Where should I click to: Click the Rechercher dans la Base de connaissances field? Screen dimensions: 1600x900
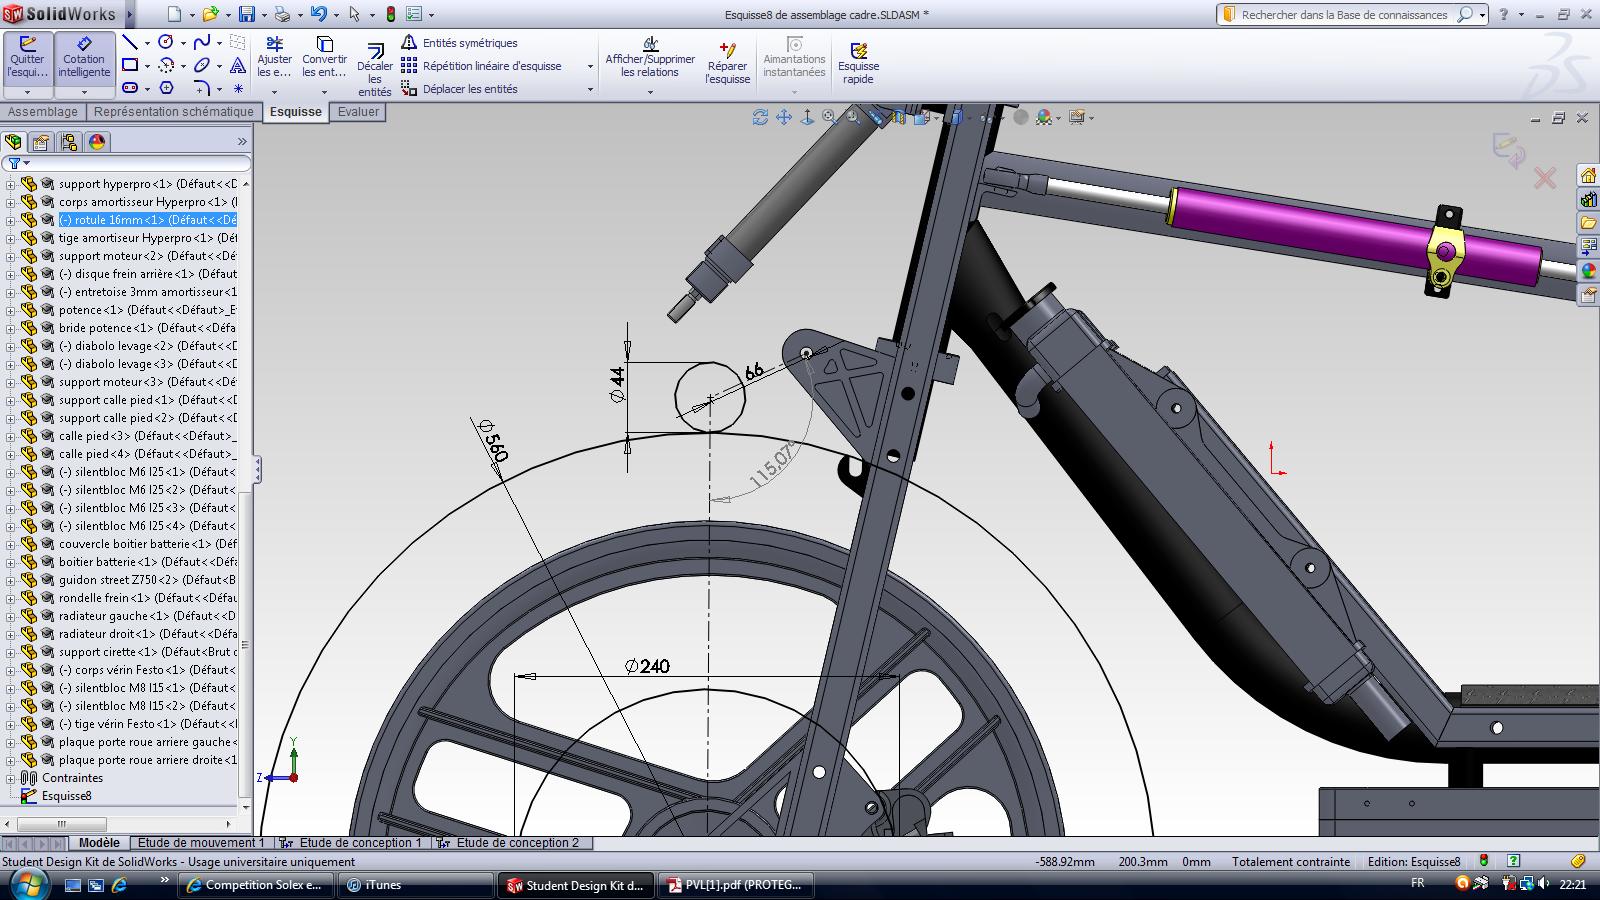tap(1344, 15)
